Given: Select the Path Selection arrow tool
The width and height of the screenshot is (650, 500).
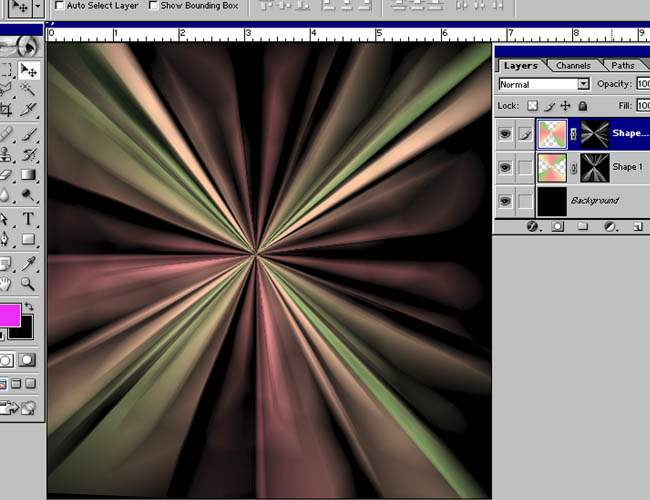Looking at the screenshot, I should point(6,219).
